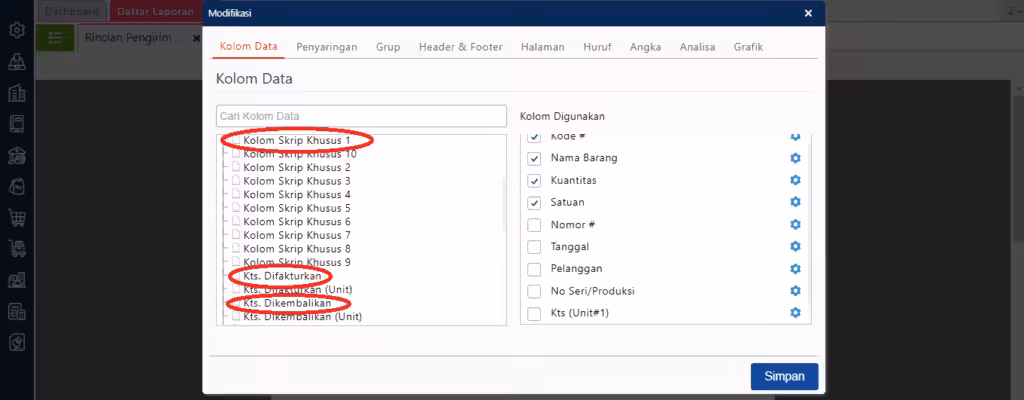Enable the Pelanggan checkbox
The height and width of the screenshot is (400, 1024).
534,269
